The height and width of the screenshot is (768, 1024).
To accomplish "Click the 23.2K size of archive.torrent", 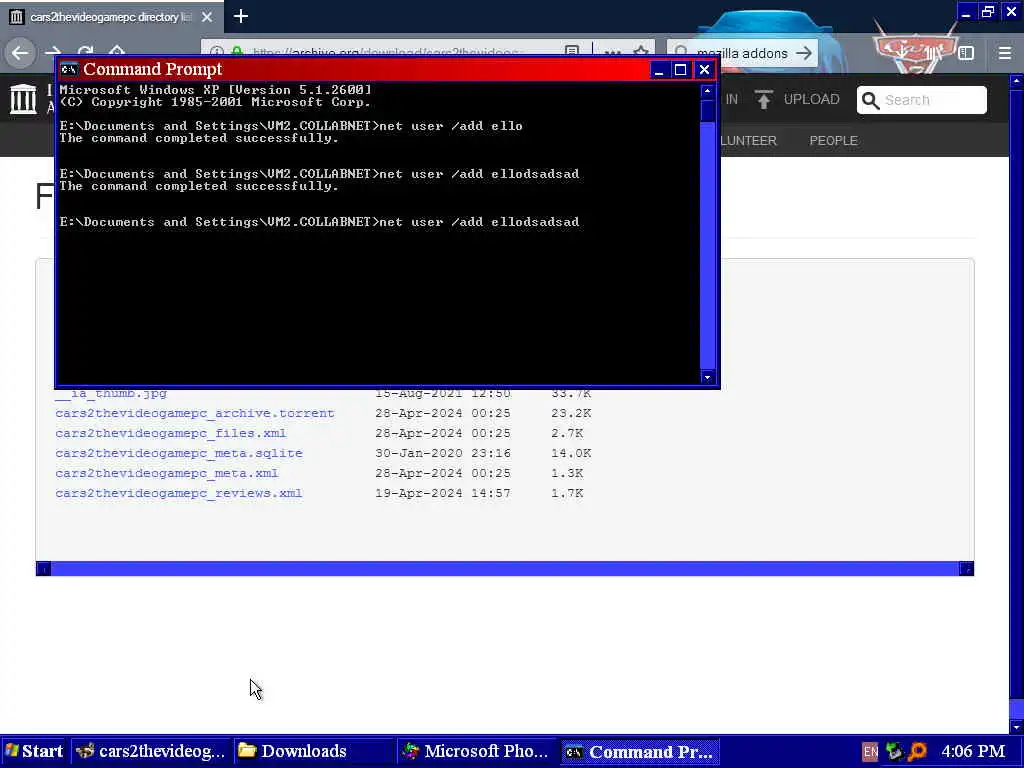I will (571, 413).
